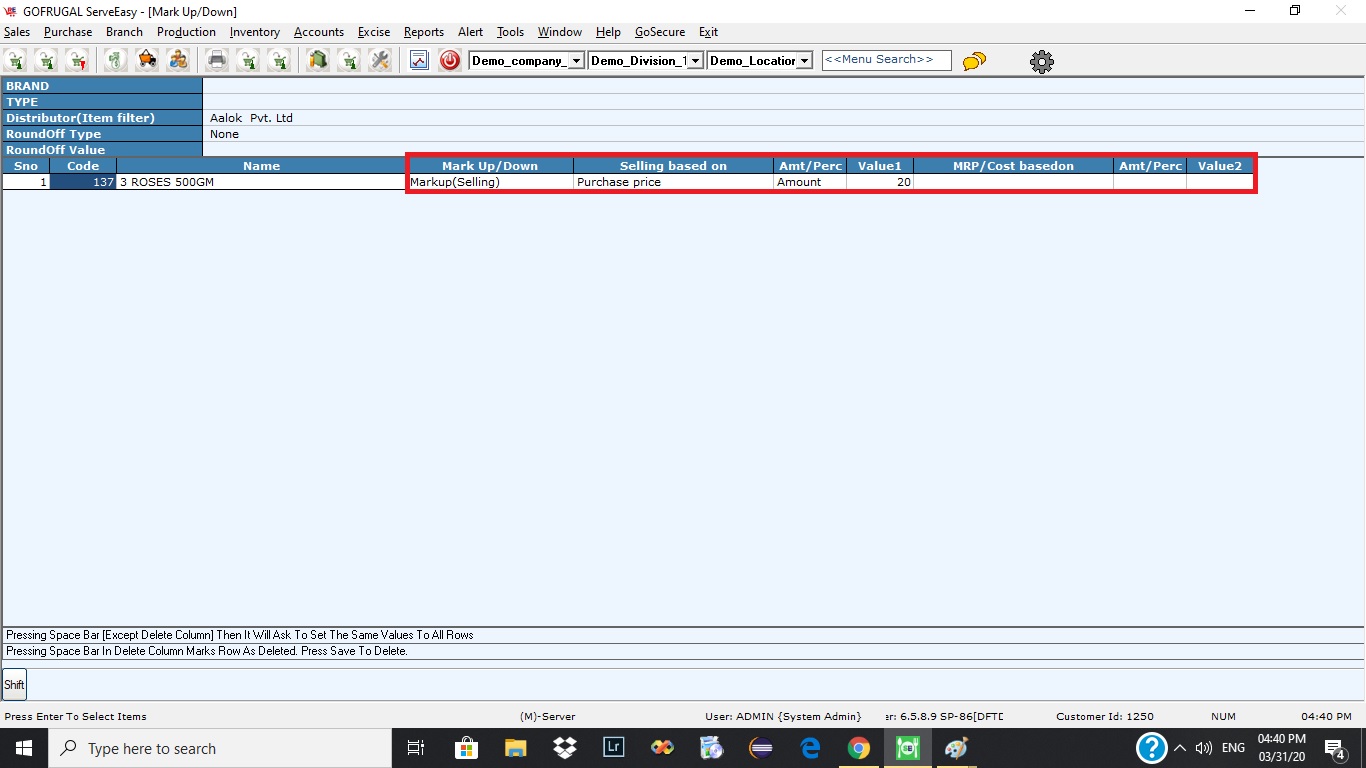Click the blue help question mark icon
Image resolution: width=1366 pixels, height=768 pixels.
point(1151,748)
